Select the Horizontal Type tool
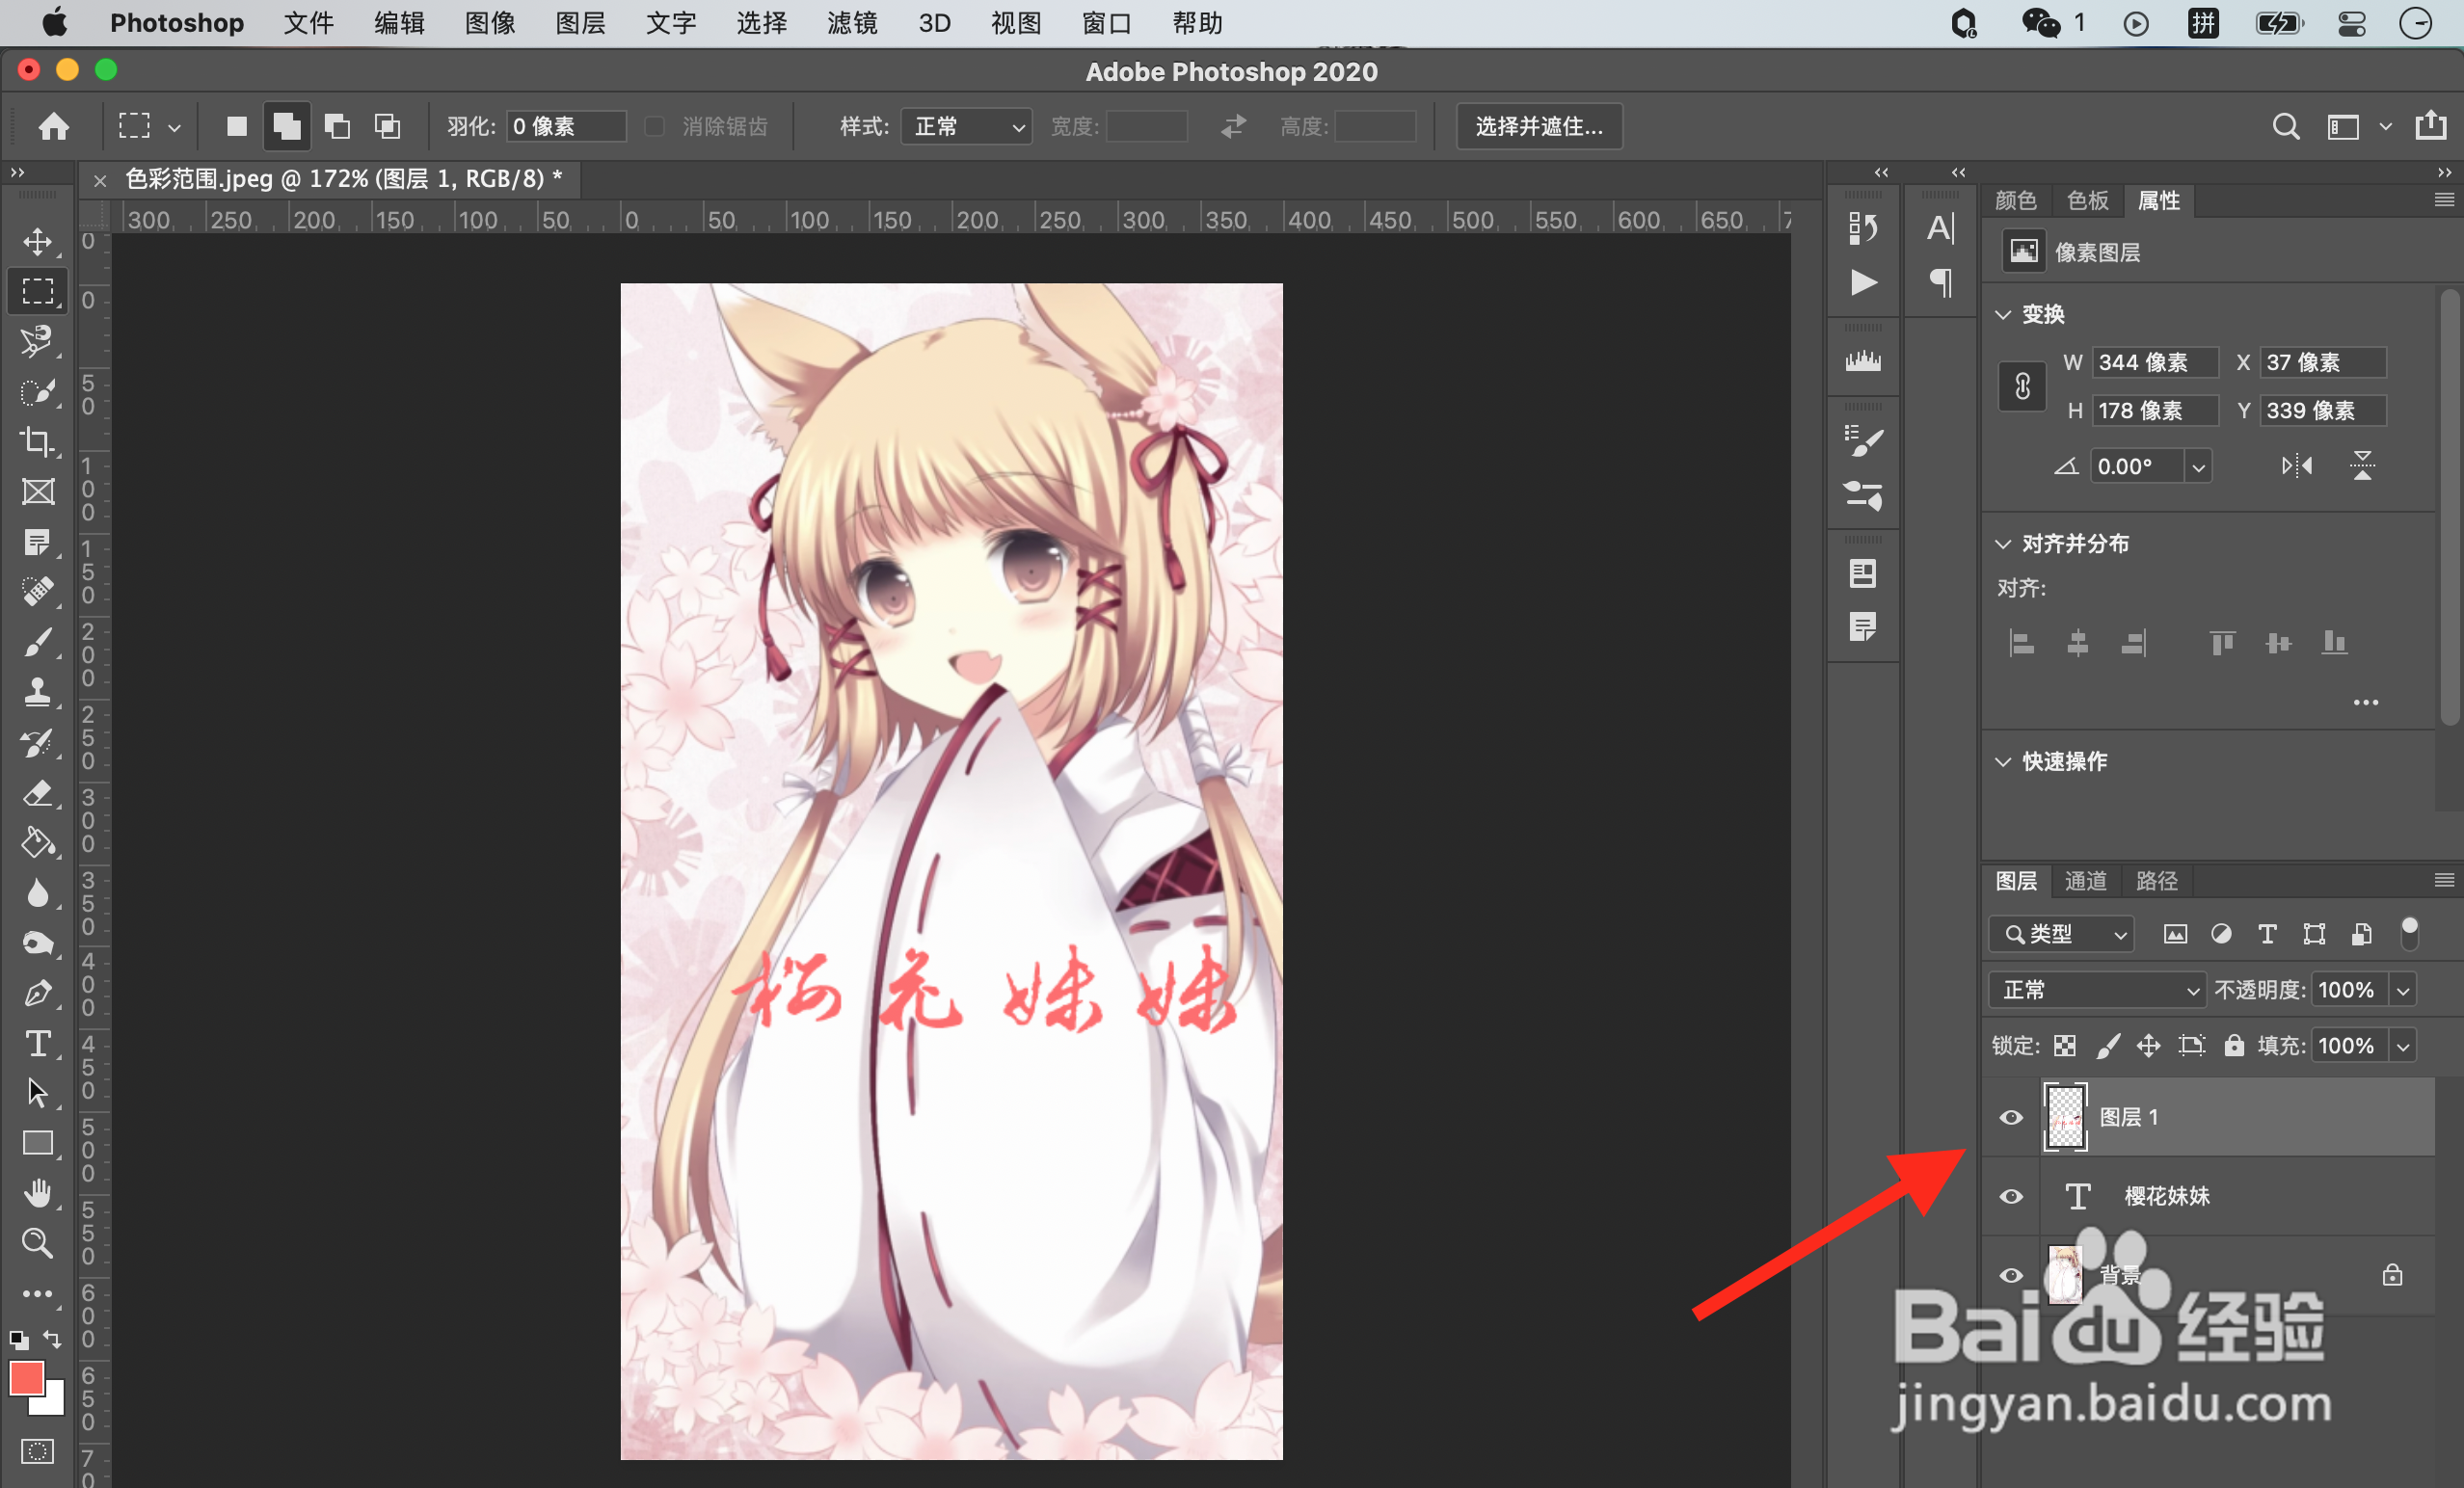Viewport: 2464px width, 1488px height. coord(38,1043)
